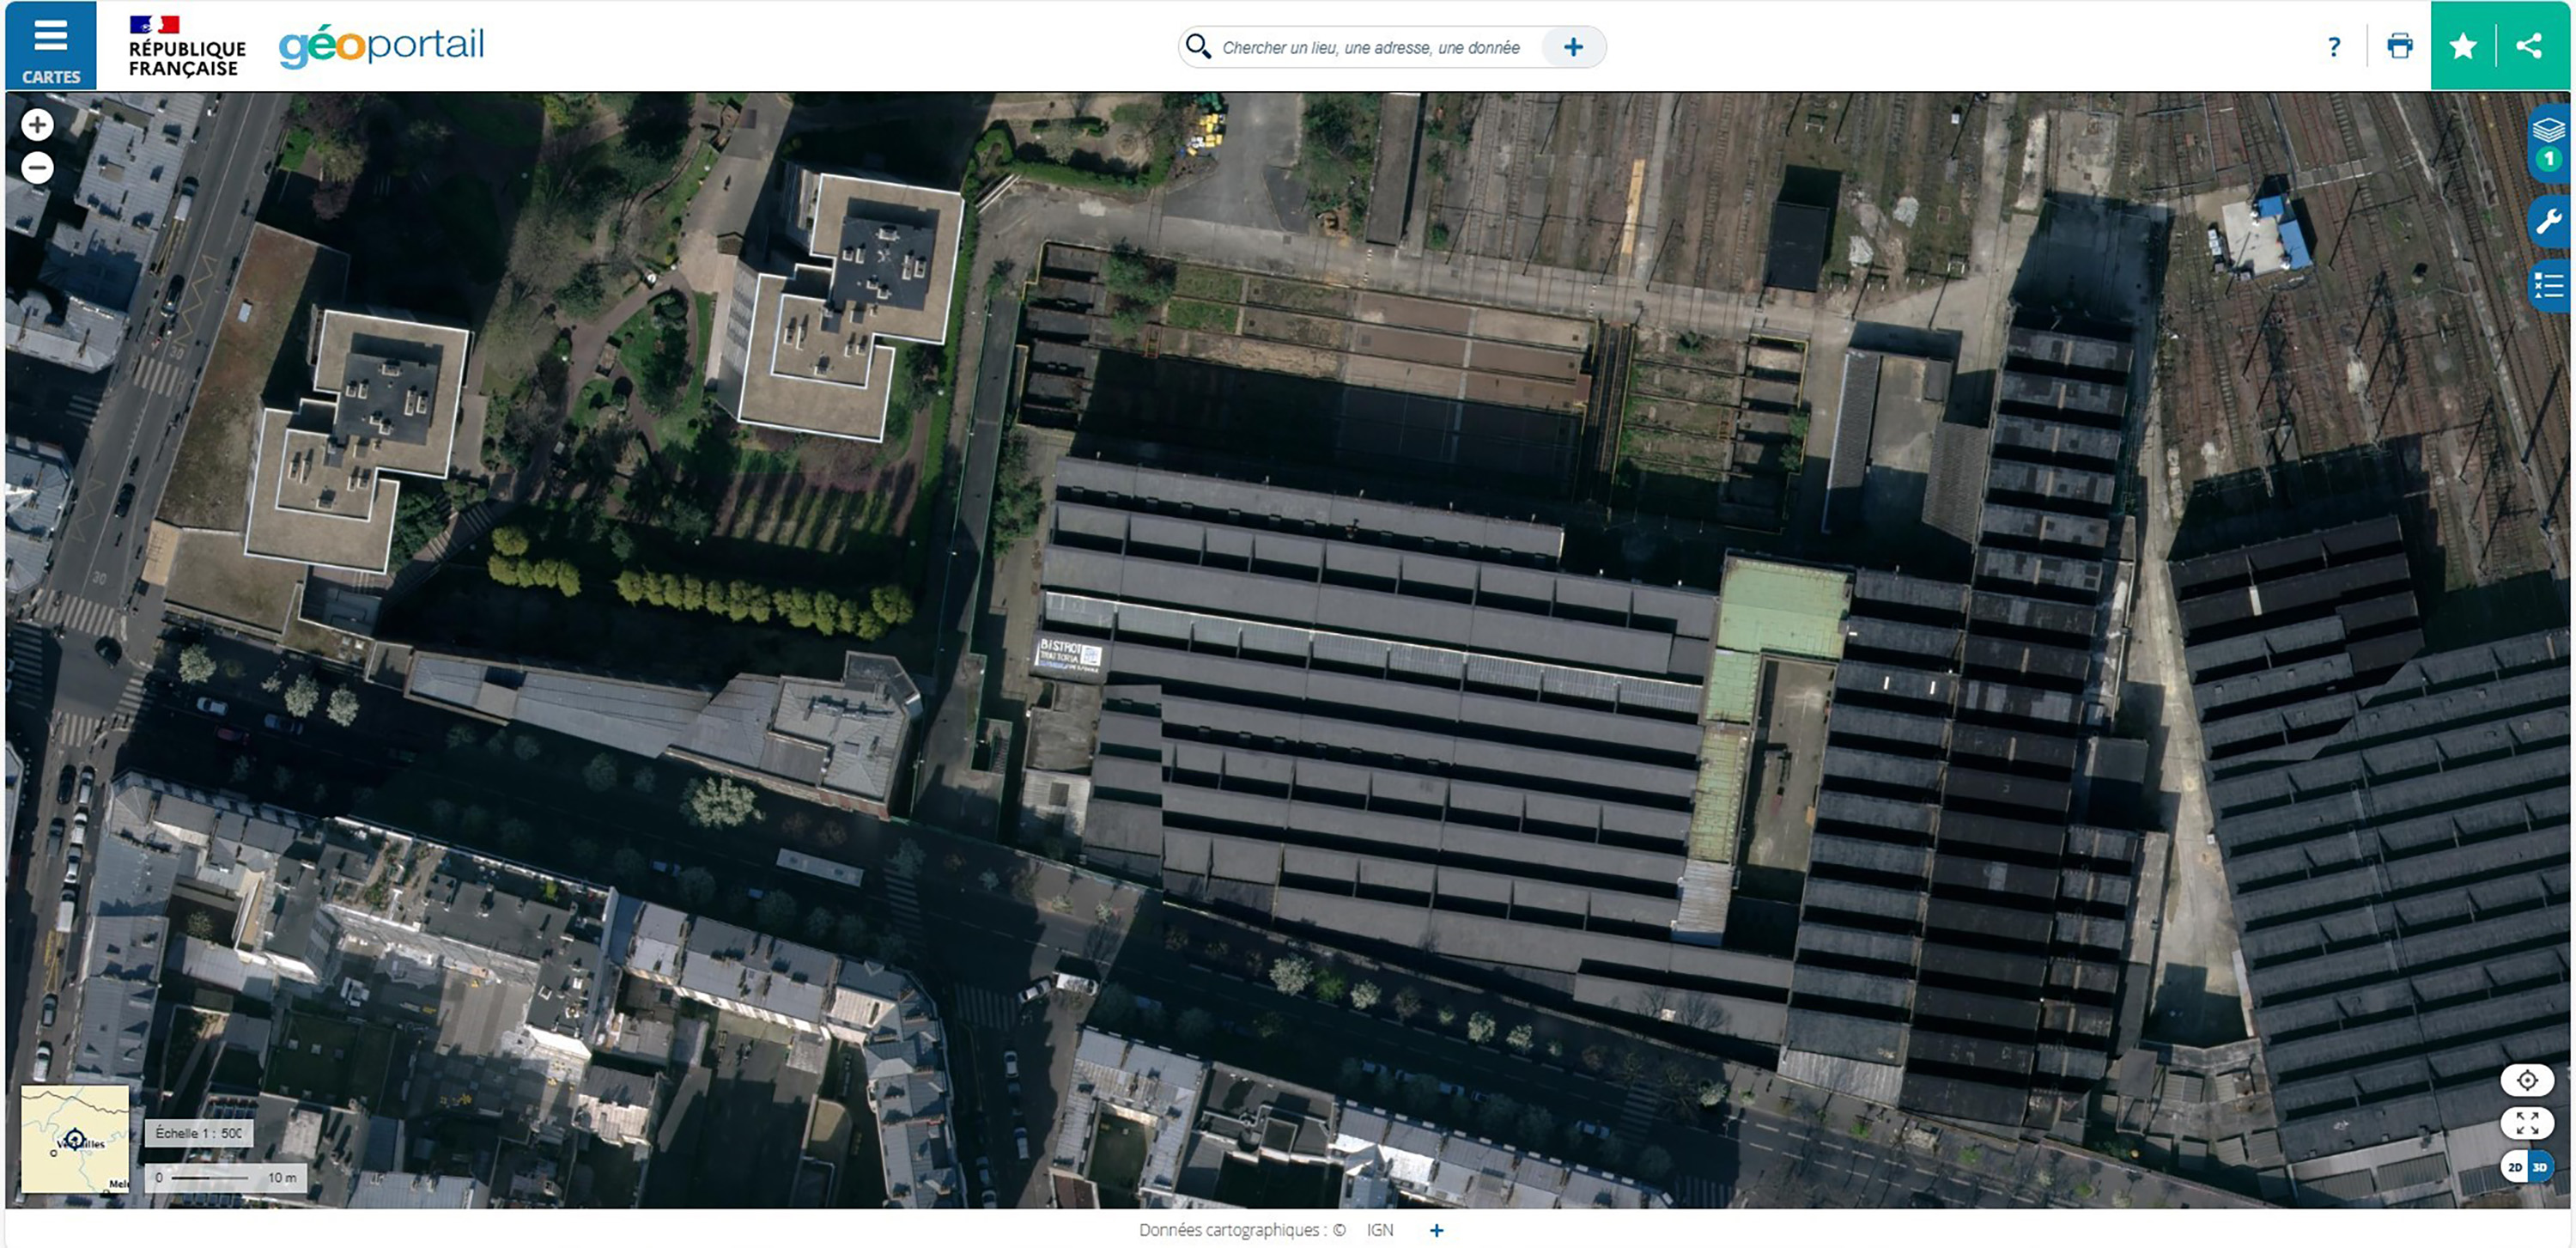Click the search magnifier icon
The image size is (2576, 1248).
[x=1197, y=46]
